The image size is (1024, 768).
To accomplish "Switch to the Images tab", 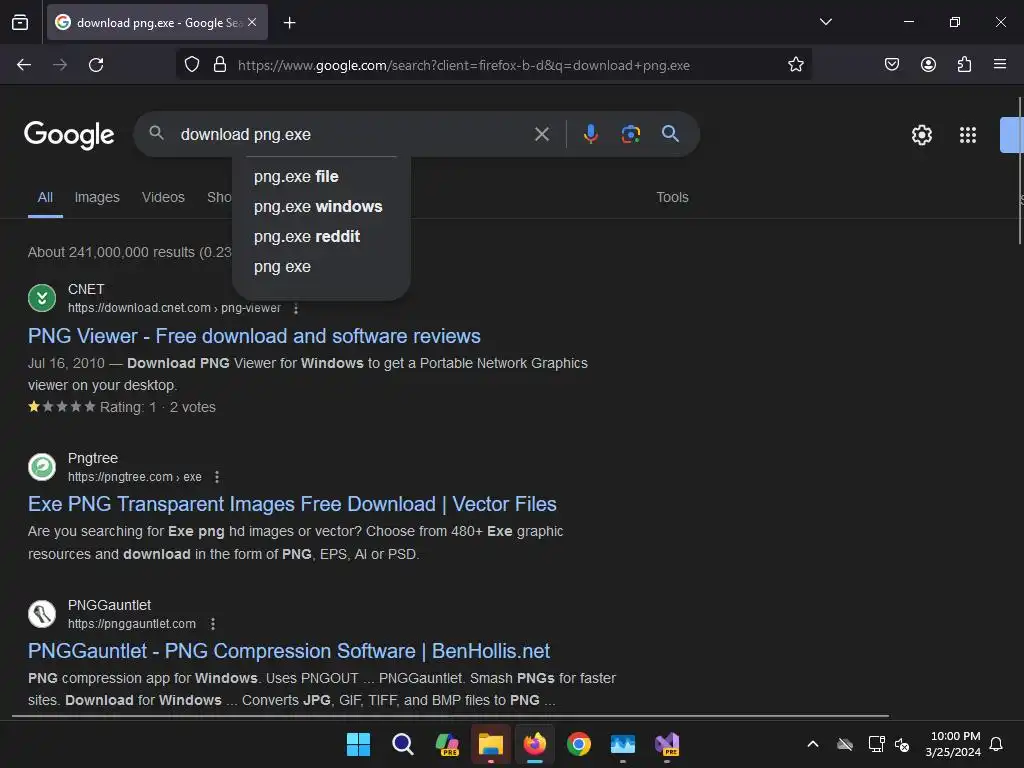I will (97, 197).
